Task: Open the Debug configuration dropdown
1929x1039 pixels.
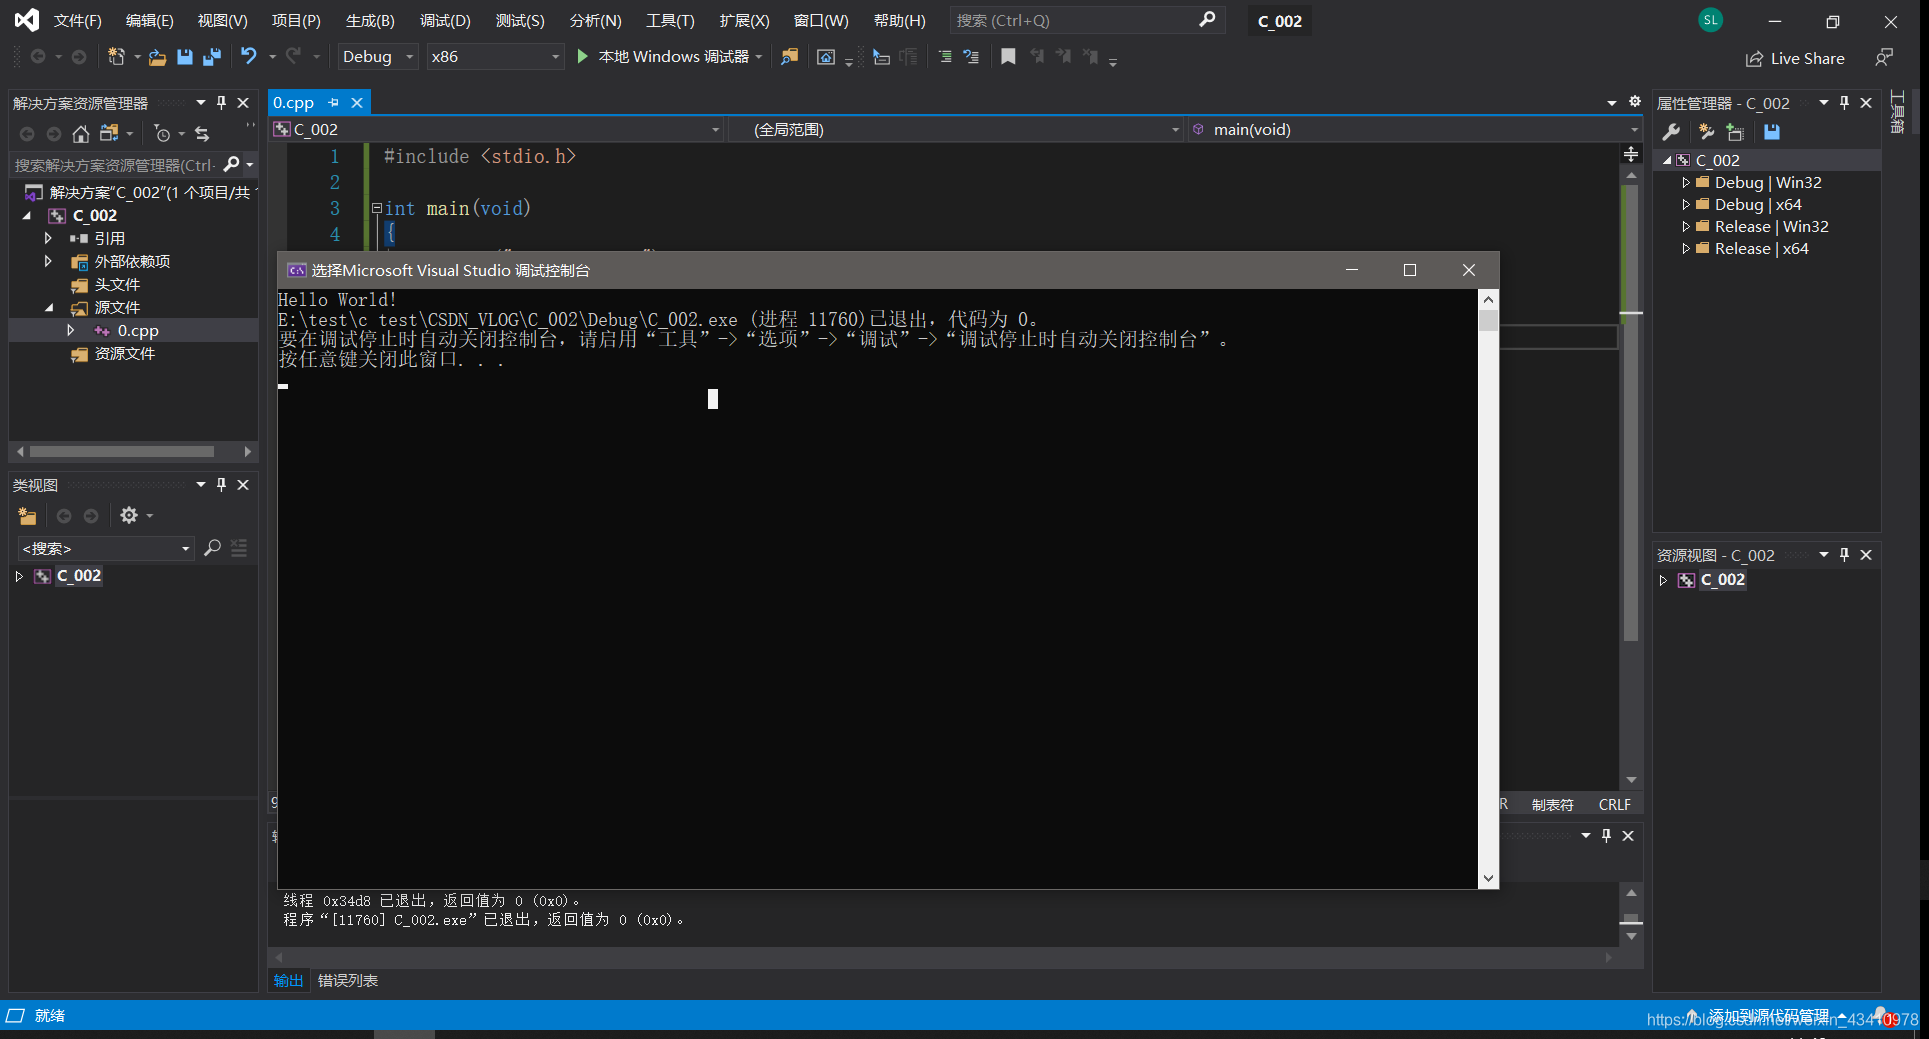Action: [x=377, y=57]
